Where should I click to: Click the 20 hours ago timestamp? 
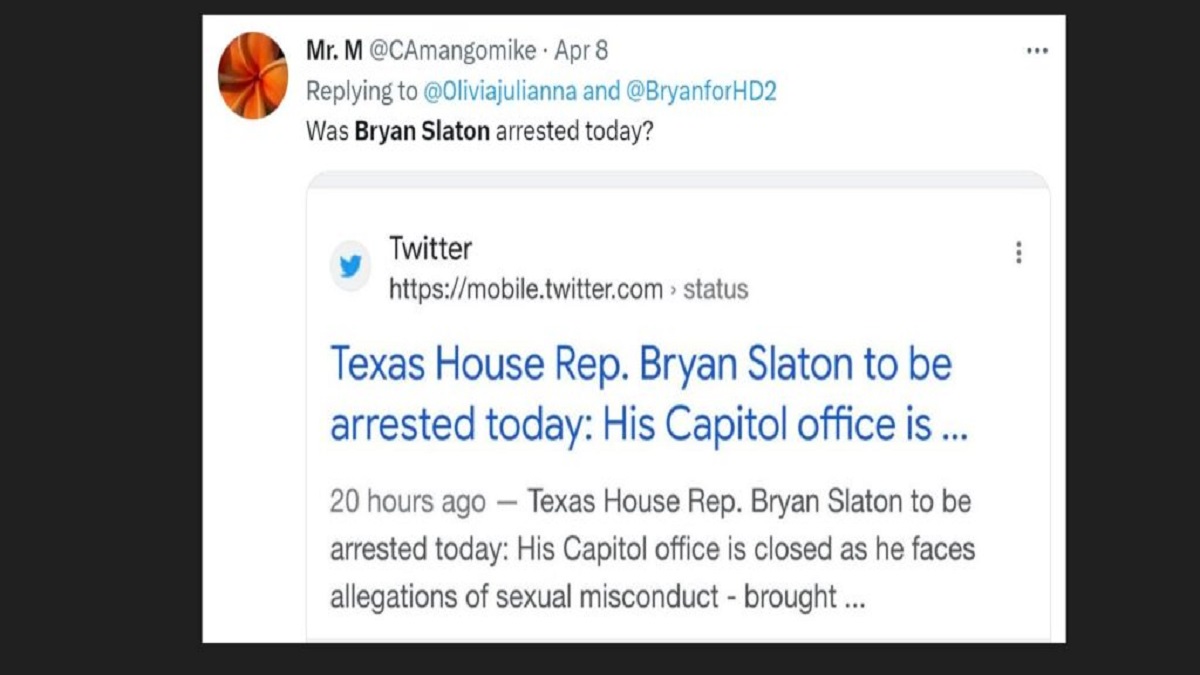point(407,503)
